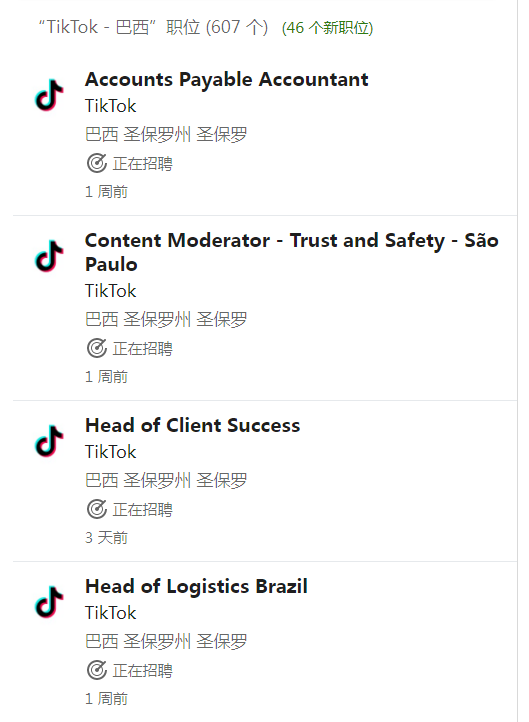Click hiring target icon under Head of Client Success
Viewport: 529px width, 722px height.
(97, 509)
